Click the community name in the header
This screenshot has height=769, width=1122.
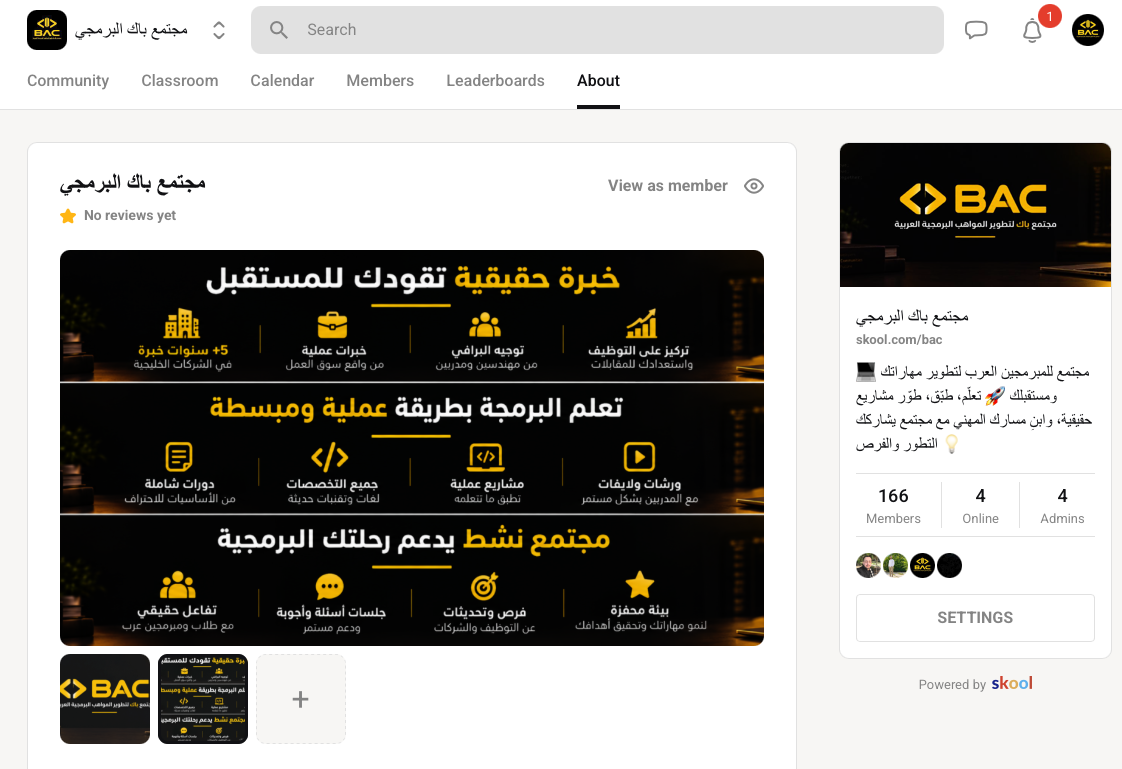coord(131,30)
